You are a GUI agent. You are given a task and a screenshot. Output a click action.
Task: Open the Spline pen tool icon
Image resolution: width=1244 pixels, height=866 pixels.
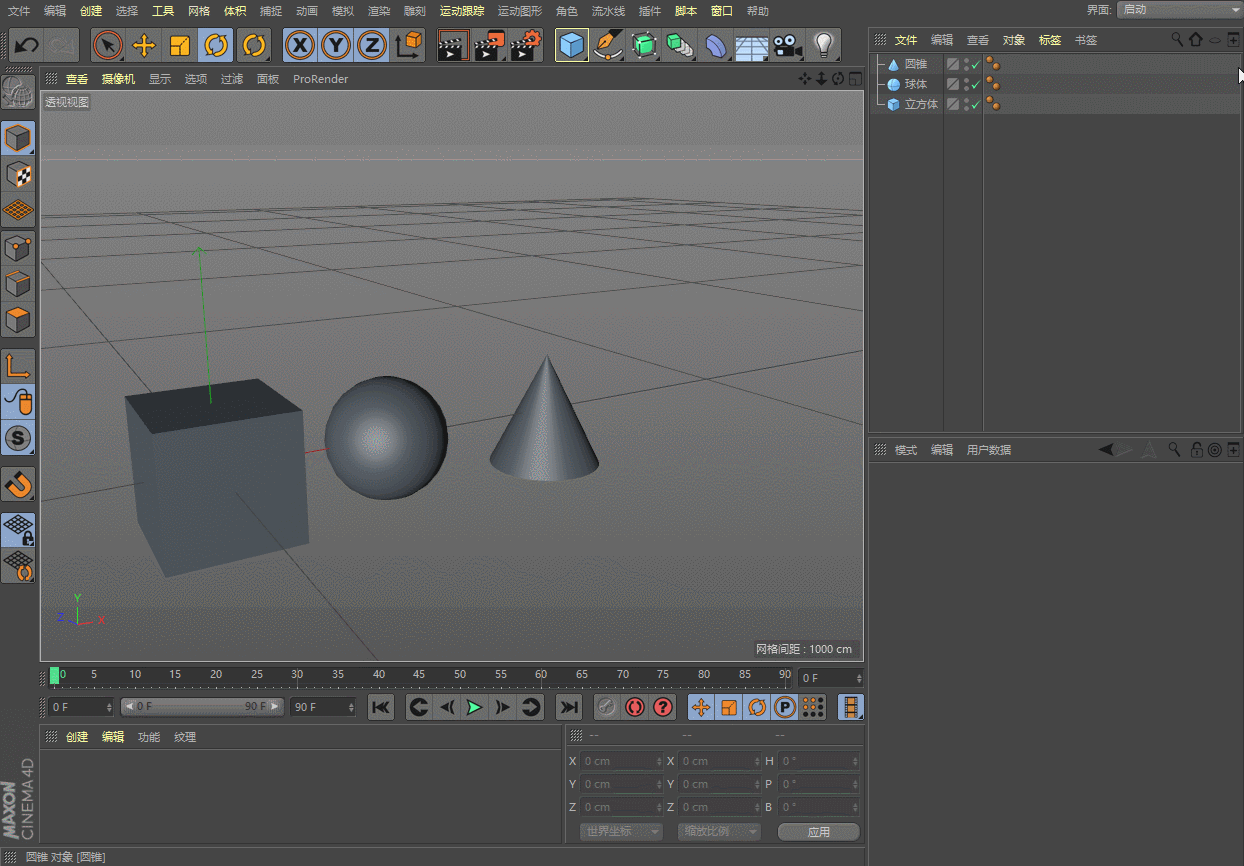coord(608,45)
